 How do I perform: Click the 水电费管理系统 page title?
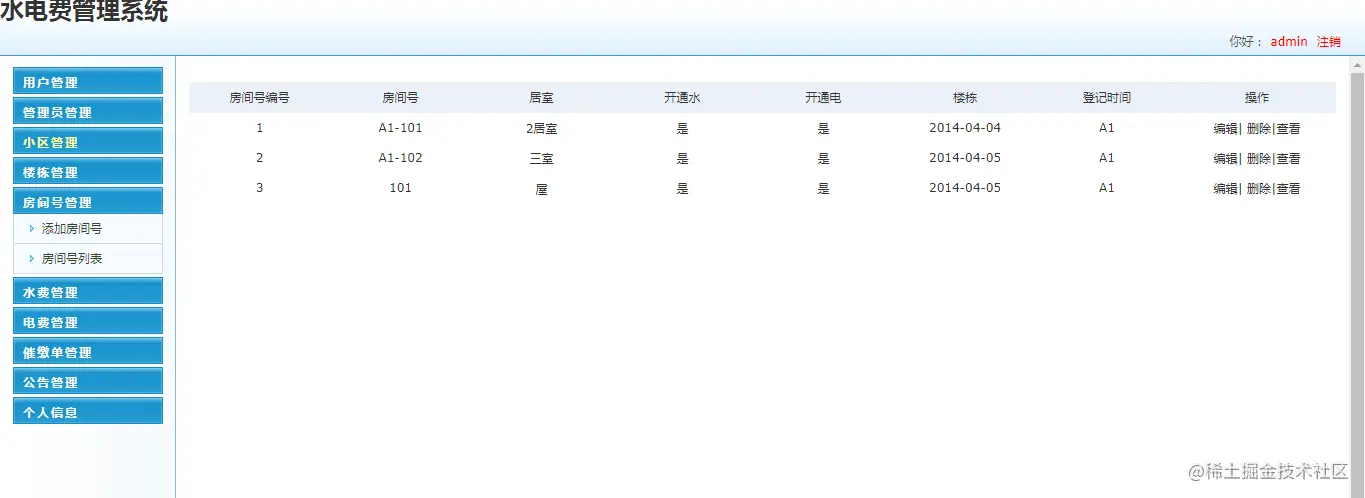point(84,12)
